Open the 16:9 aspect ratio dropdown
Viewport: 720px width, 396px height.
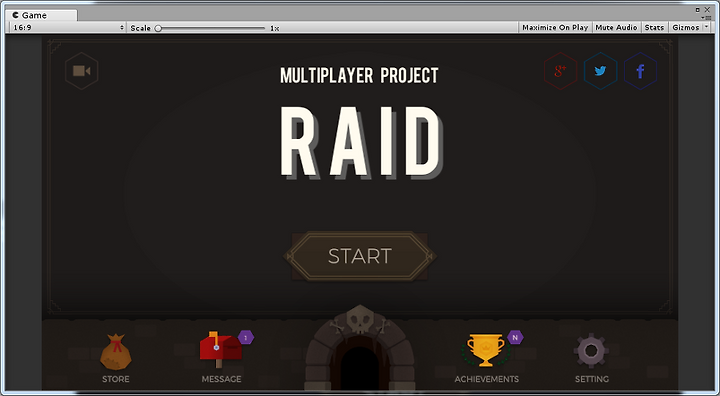pos(68,28)
